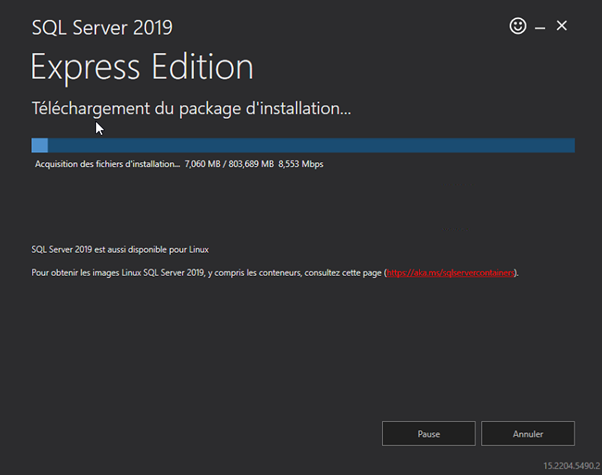Click the SQL Server 2019 title text

(x=102, y=28)
